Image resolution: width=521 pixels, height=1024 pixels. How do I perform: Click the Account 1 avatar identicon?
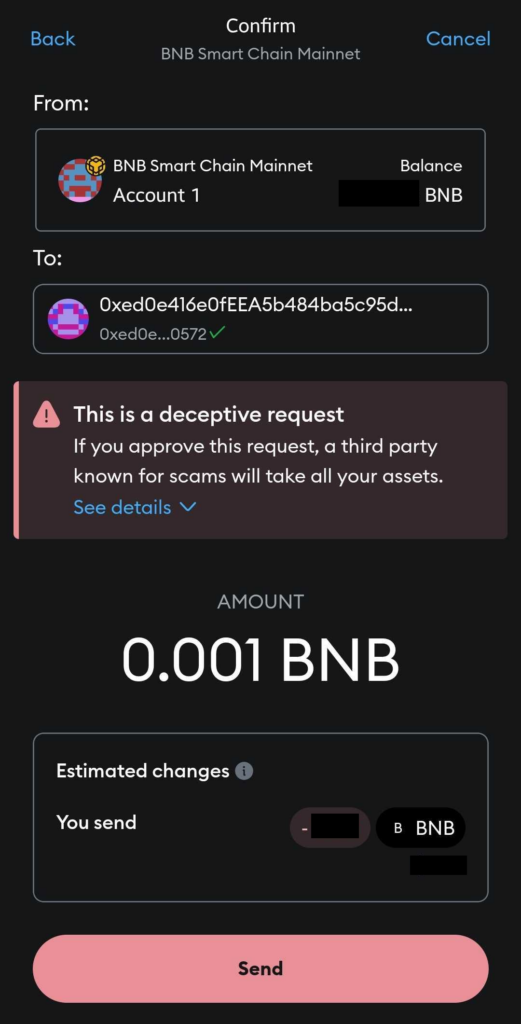[80, 180]
